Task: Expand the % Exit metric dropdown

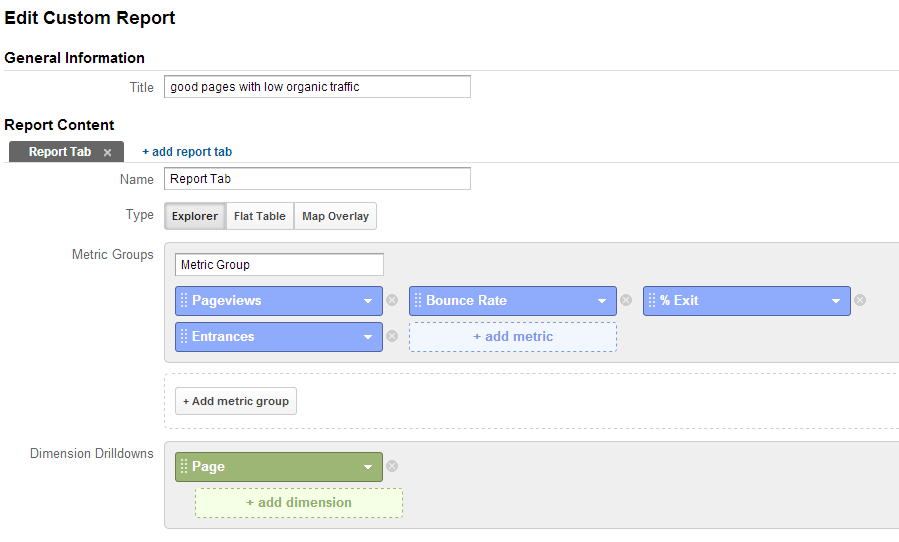Action: tap(836, 301)
